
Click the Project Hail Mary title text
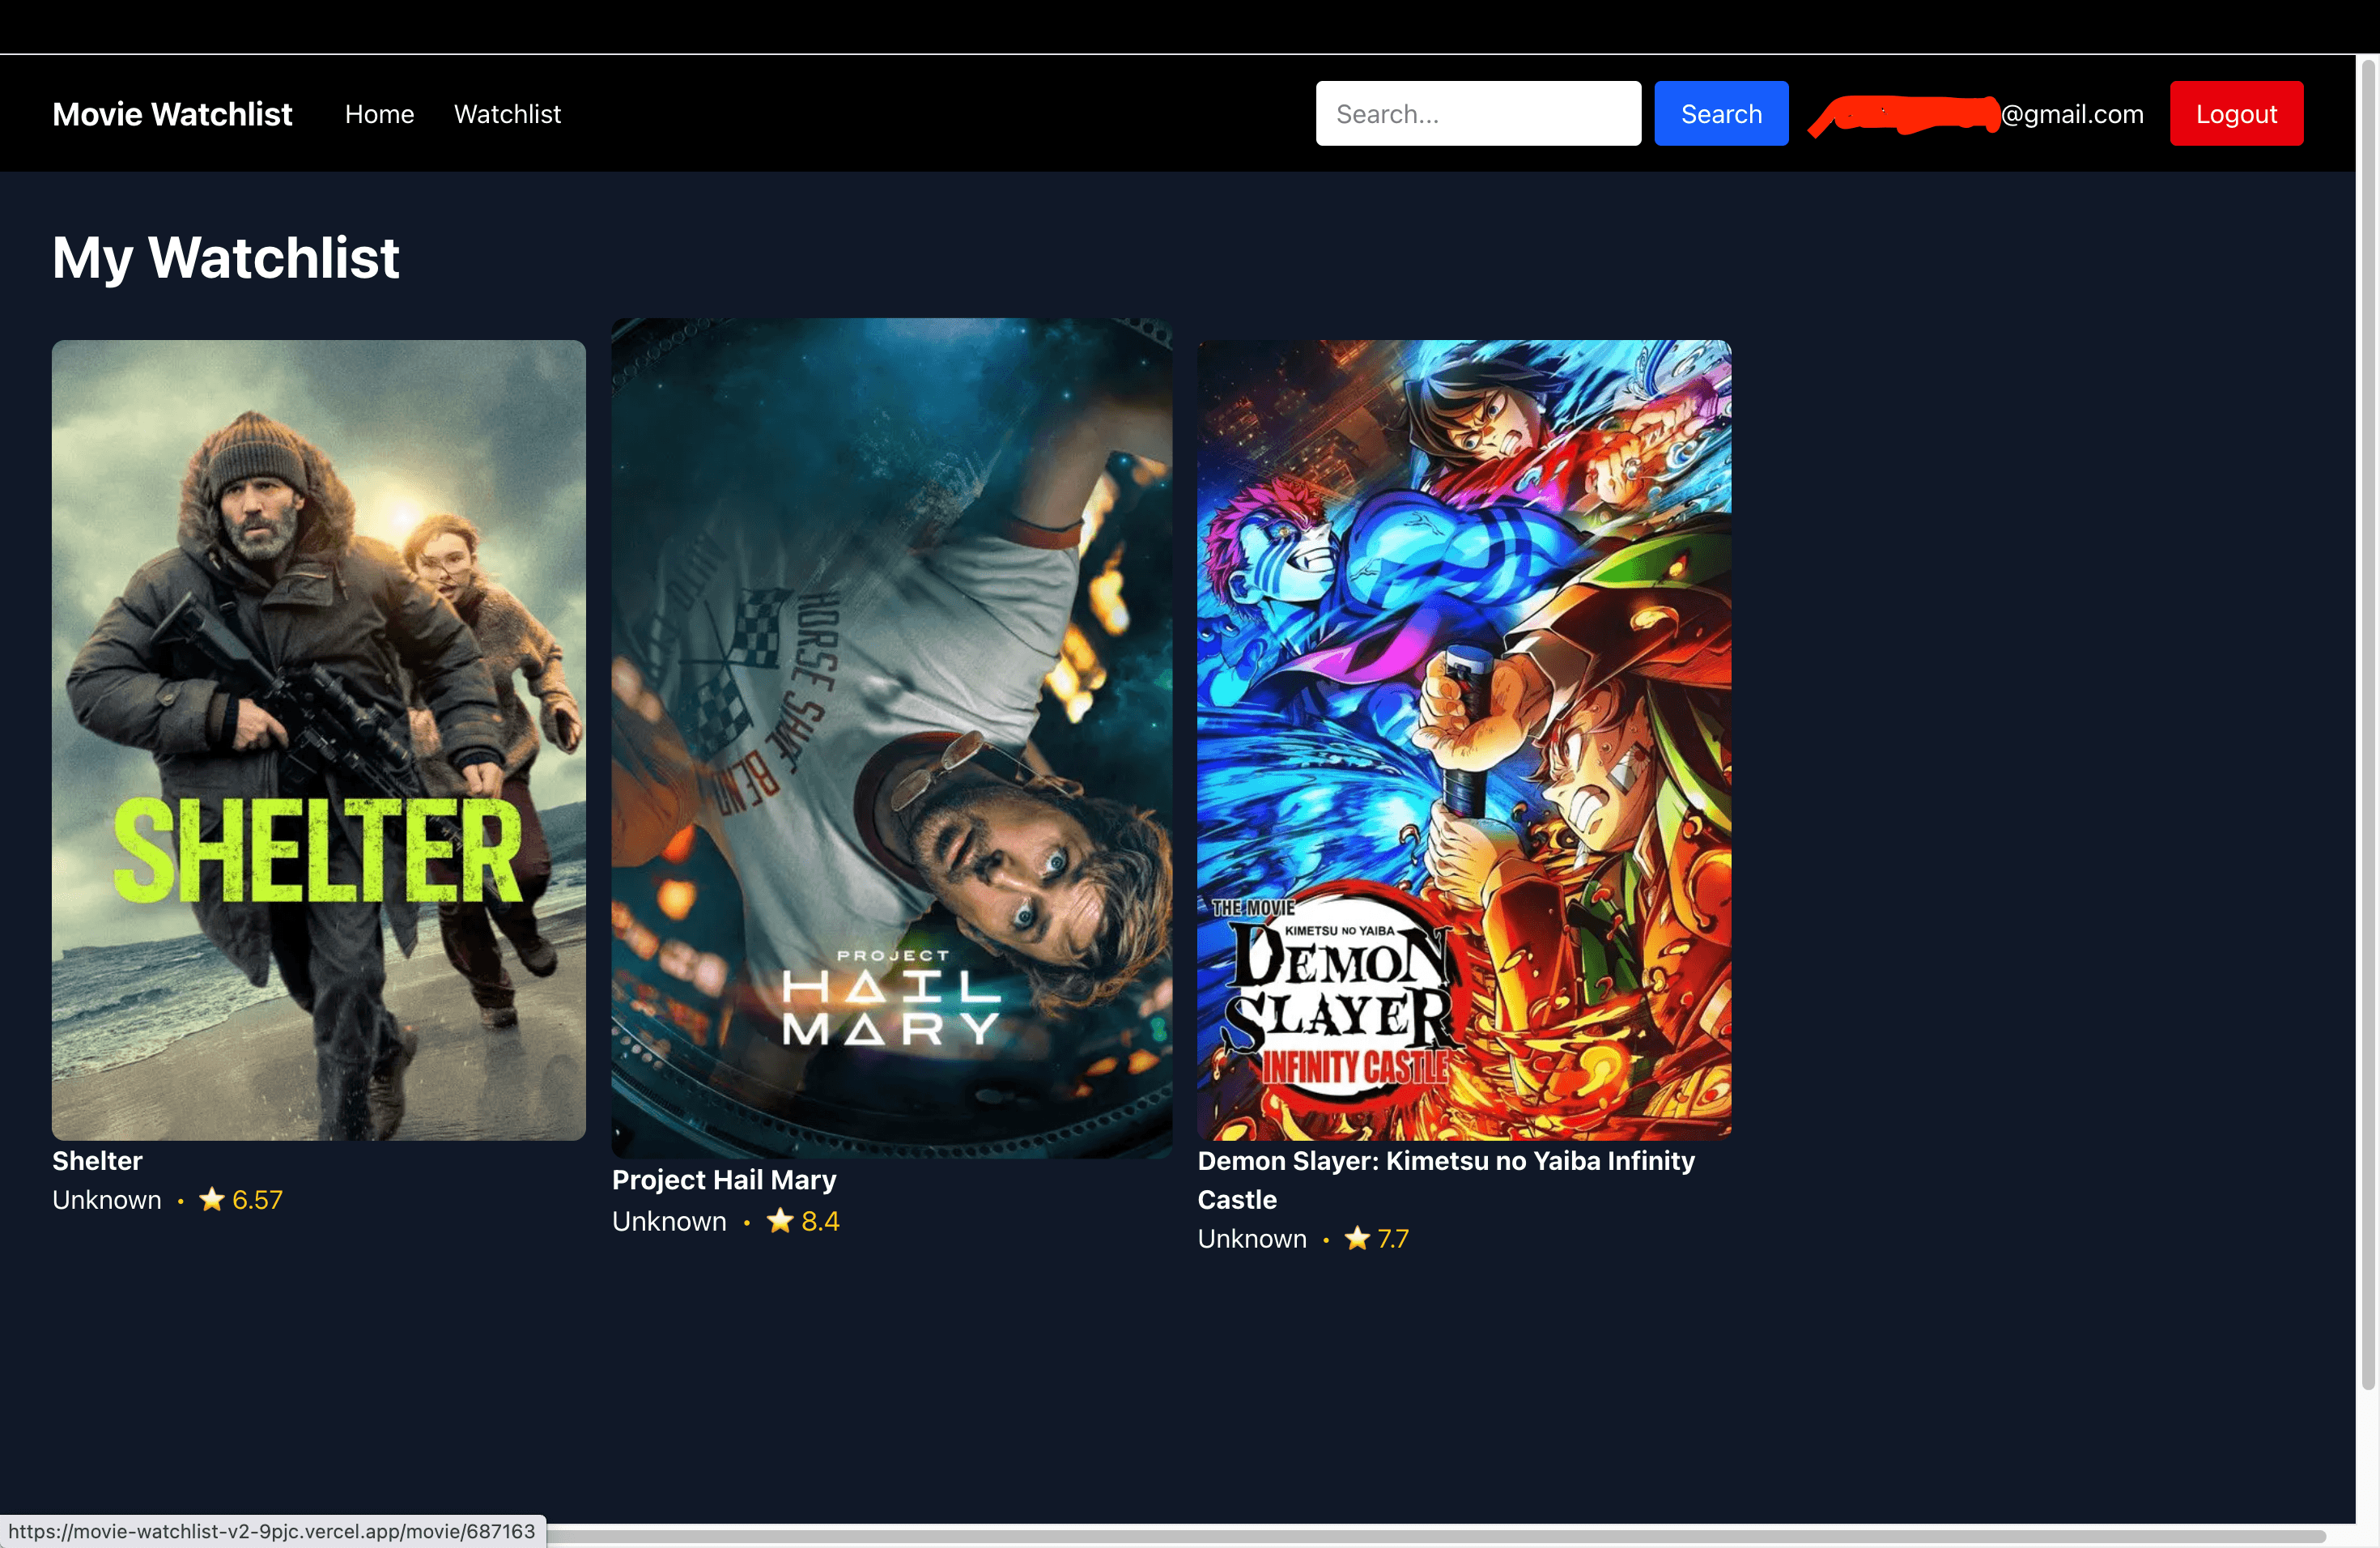click(x=724, y=1179)
